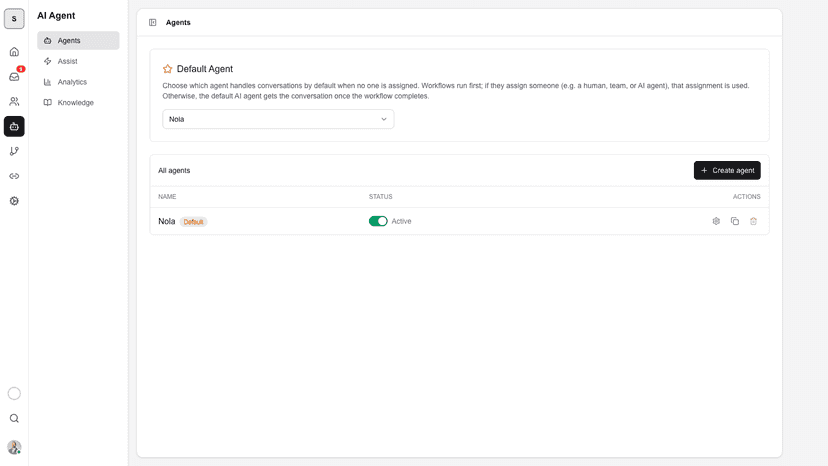
Task: Open search from the magnifier icon
Action: [x=14, y=418]
